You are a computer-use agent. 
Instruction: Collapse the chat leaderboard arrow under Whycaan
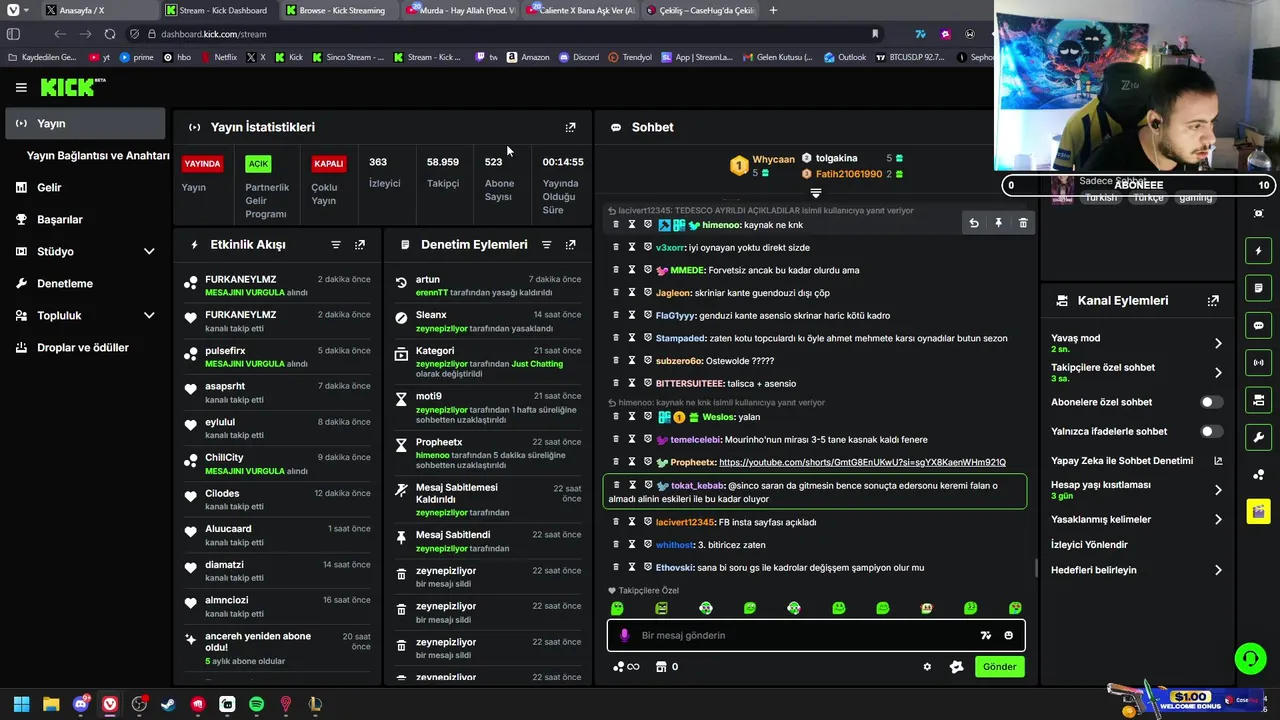coord(816,193)
